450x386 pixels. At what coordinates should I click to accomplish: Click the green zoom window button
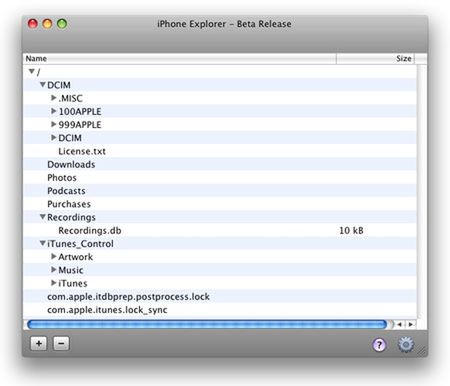[x=62, y=24]
